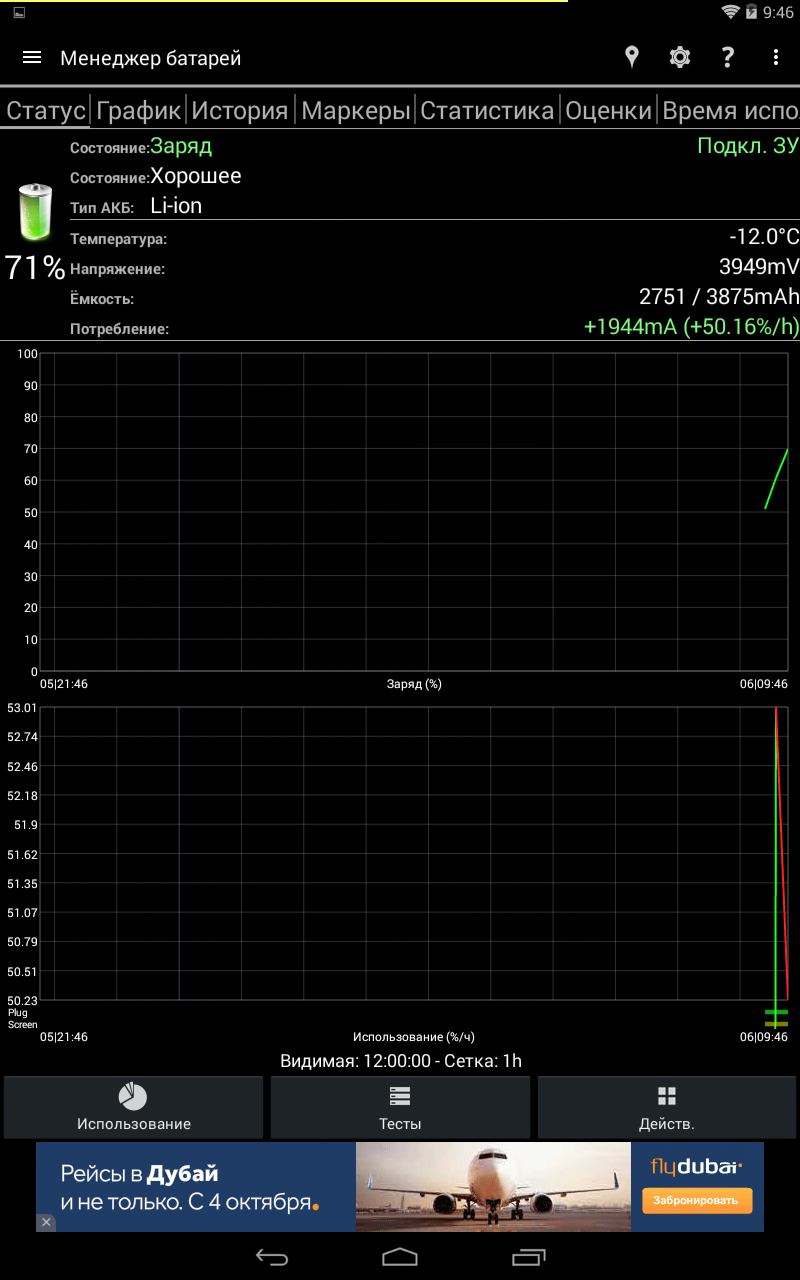The height and width of the screenshot is (1280, 800).
Task: Tap the Android back navigation button
Action: (x=271, y=1257)
